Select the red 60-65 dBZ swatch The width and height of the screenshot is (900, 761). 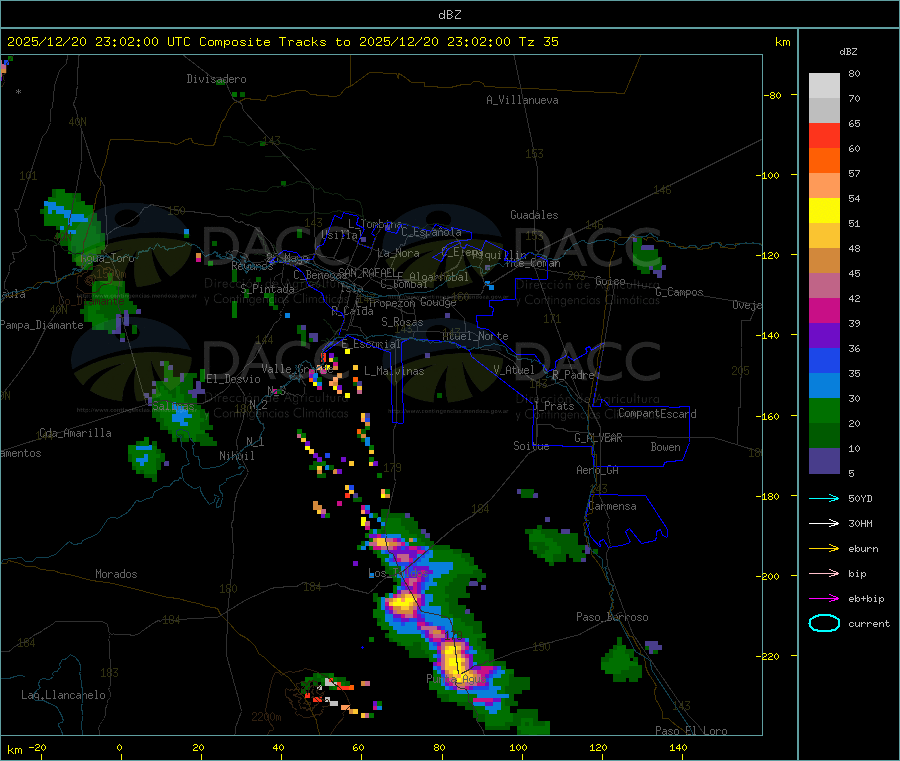[x=824, y=135]
